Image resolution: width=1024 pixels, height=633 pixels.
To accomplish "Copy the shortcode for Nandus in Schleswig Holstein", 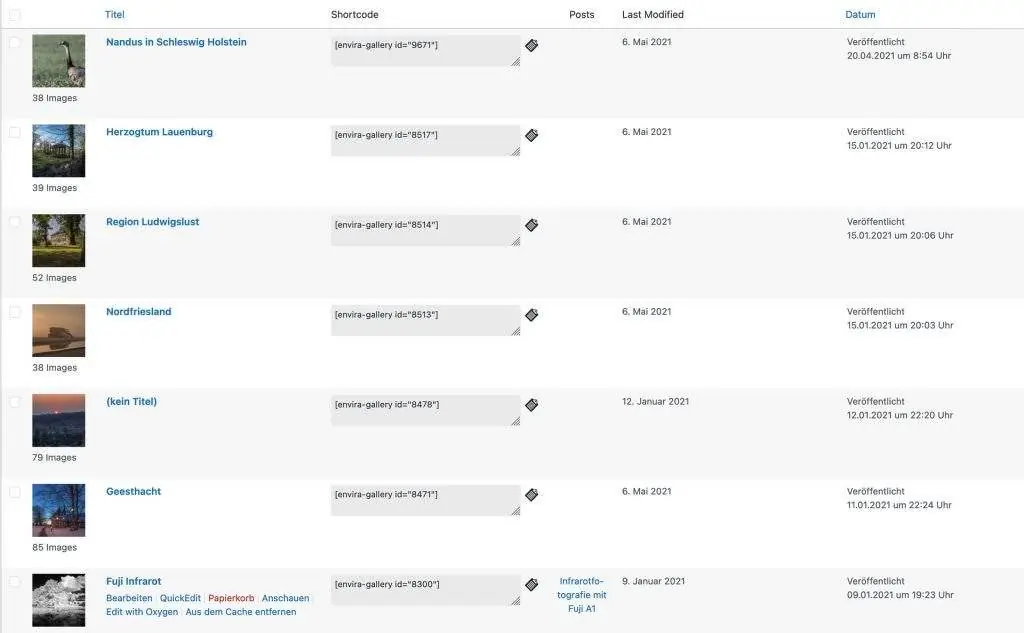I will coord(532,45).
